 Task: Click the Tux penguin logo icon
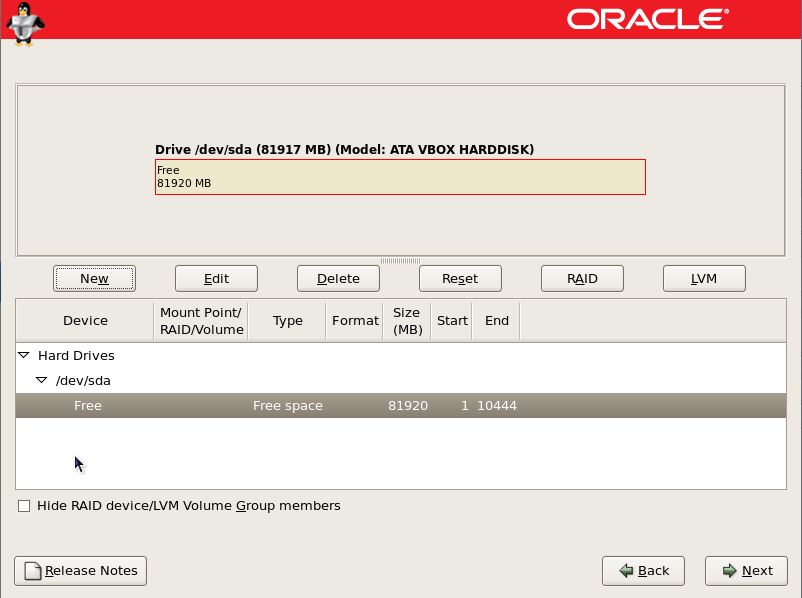click(25, 24)
